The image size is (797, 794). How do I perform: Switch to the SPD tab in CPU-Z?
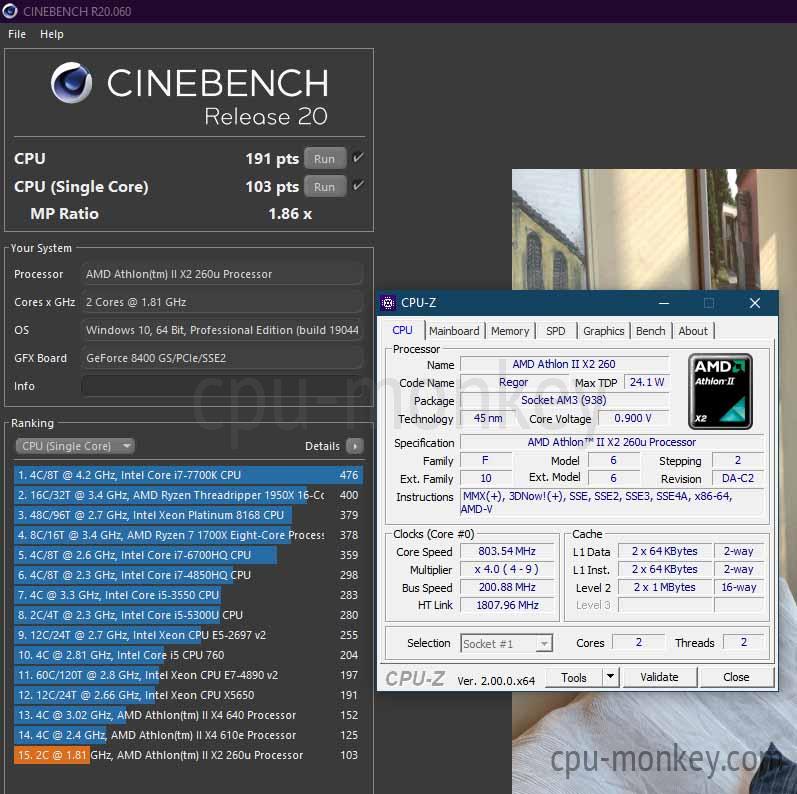pyautogui.click(x=556, y=331)
